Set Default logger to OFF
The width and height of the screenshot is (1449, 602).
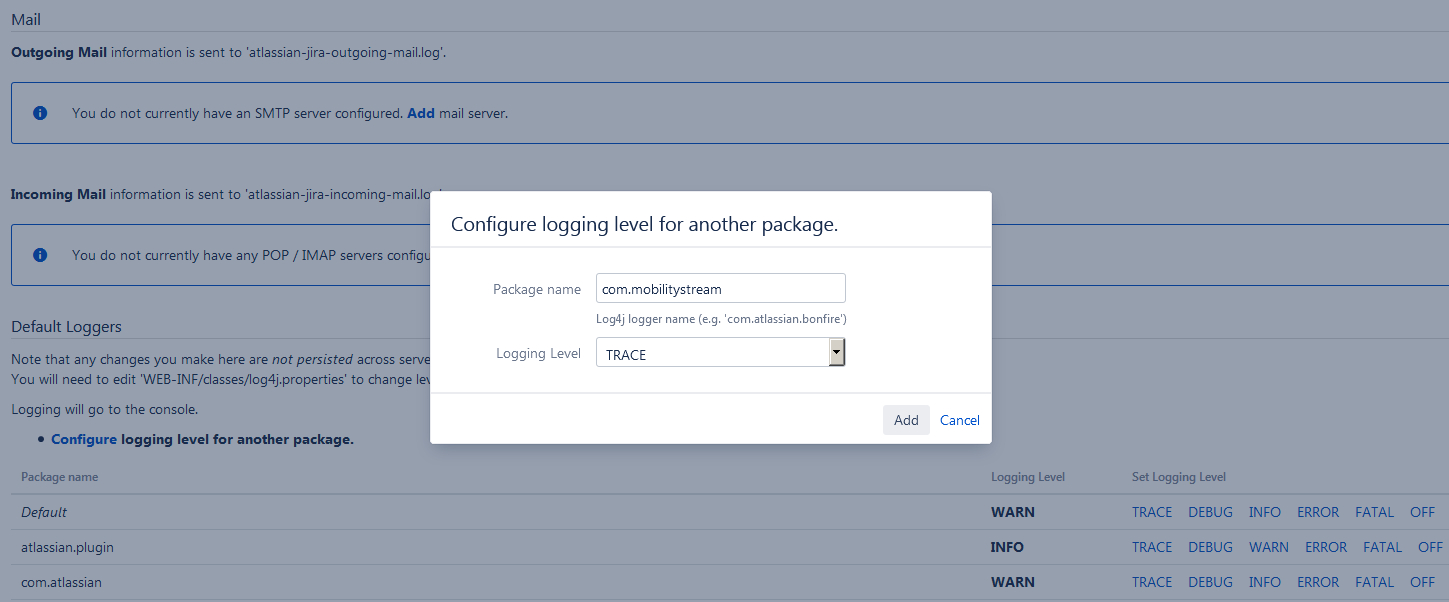tap(1422, 512)
